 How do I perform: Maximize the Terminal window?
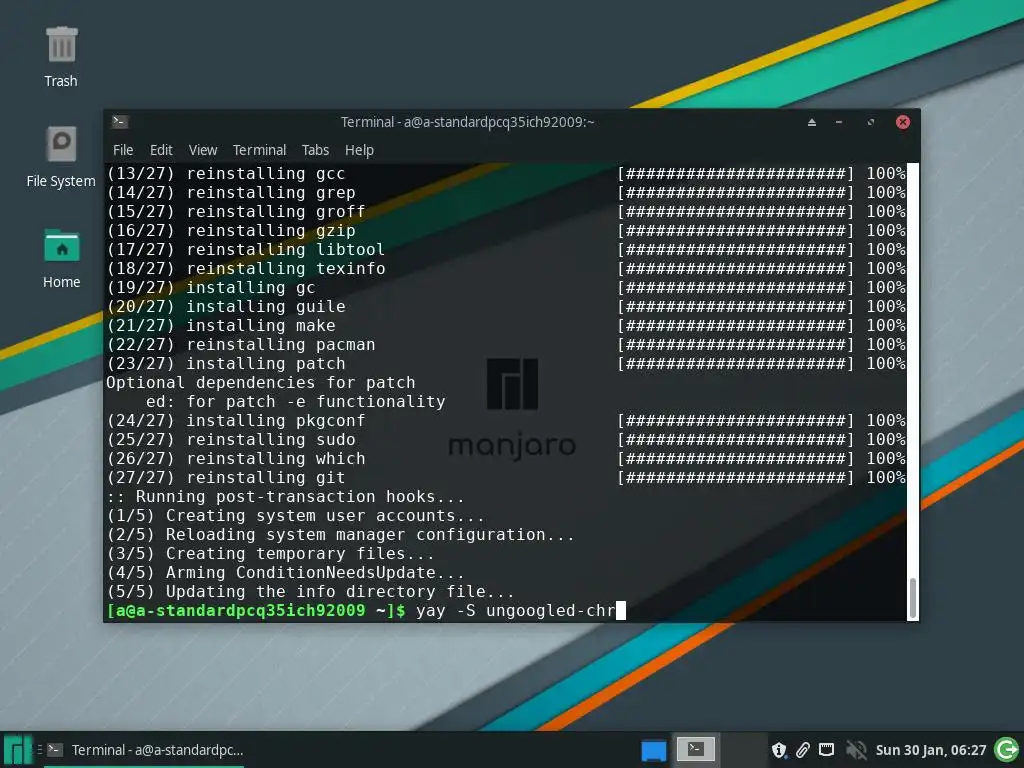click(x=871, y=122)
